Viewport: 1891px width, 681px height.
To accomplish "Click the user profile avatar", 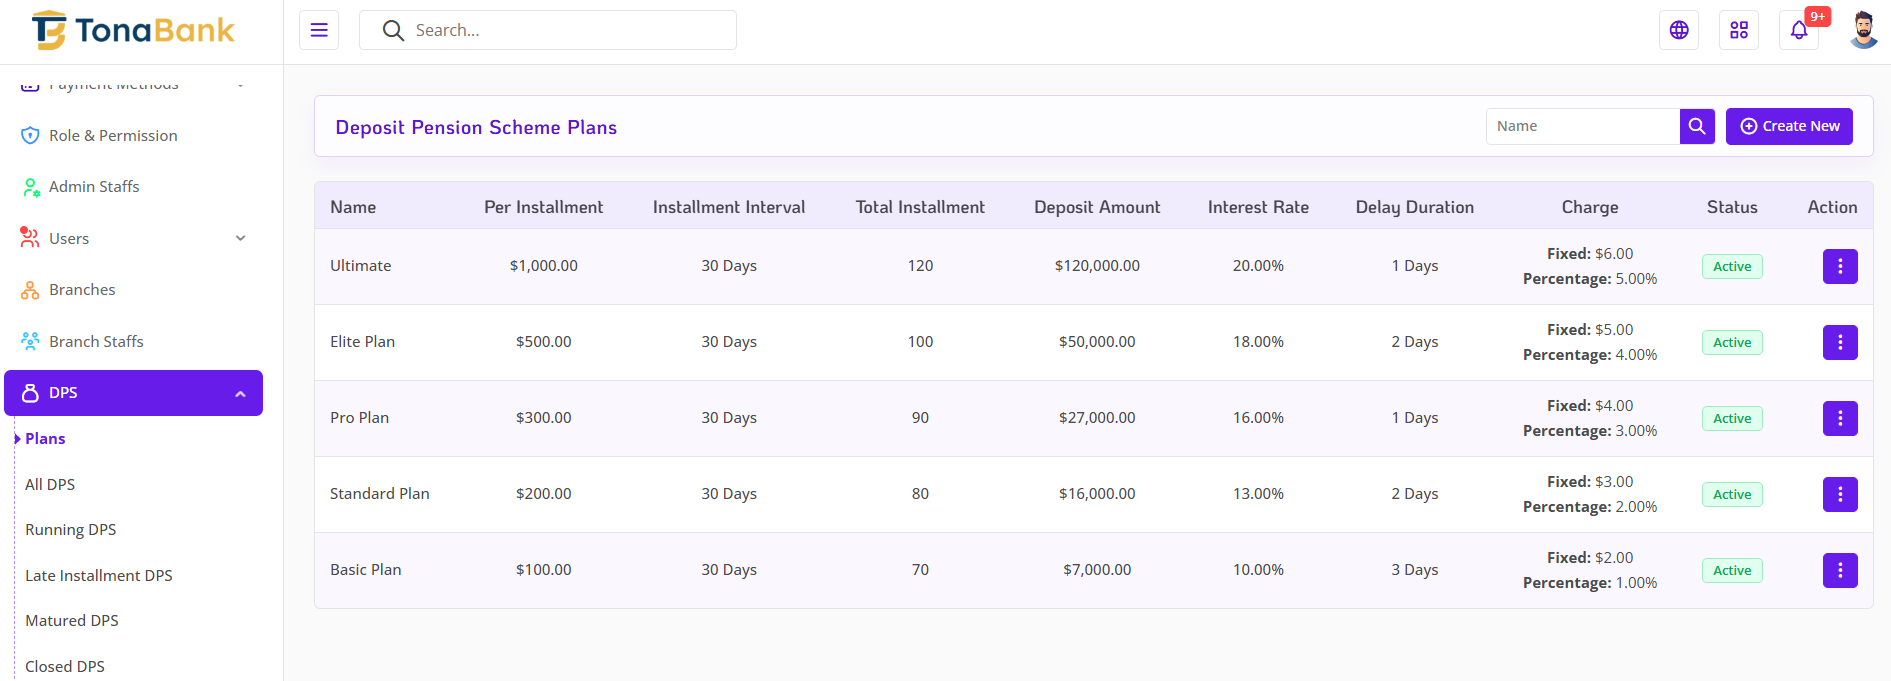I will [x=1863, y=30].
